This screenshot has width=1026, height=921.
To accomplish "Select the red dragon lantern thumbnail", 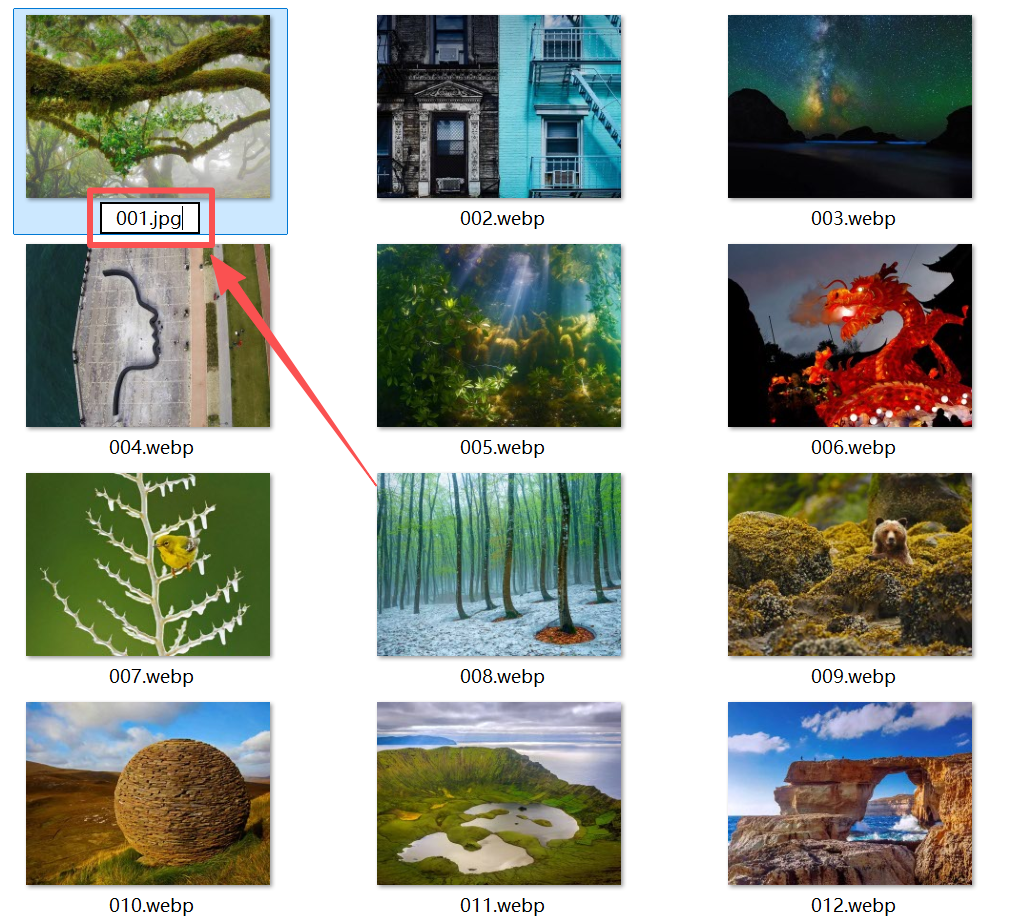I will click(849, 336).
